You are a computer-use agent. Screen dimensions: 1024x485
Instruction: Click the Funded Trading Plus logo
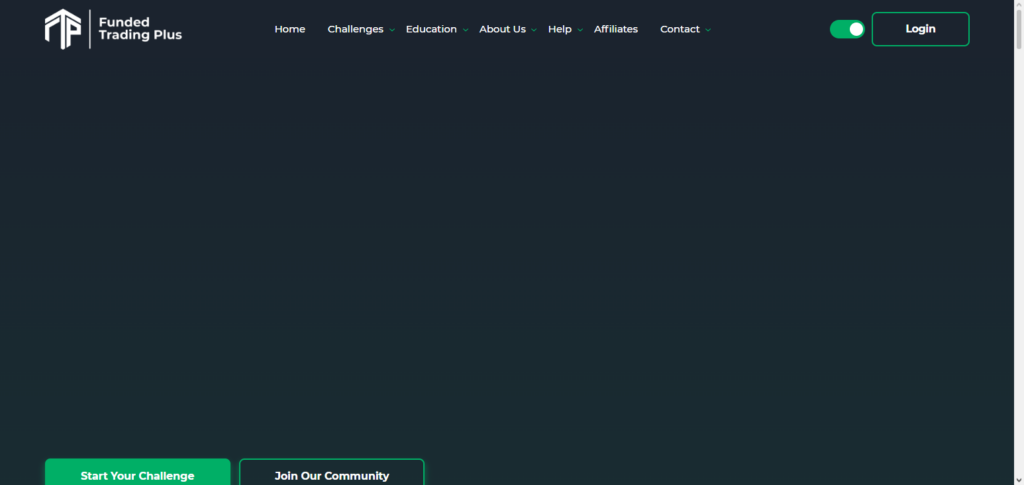(114, 29)
